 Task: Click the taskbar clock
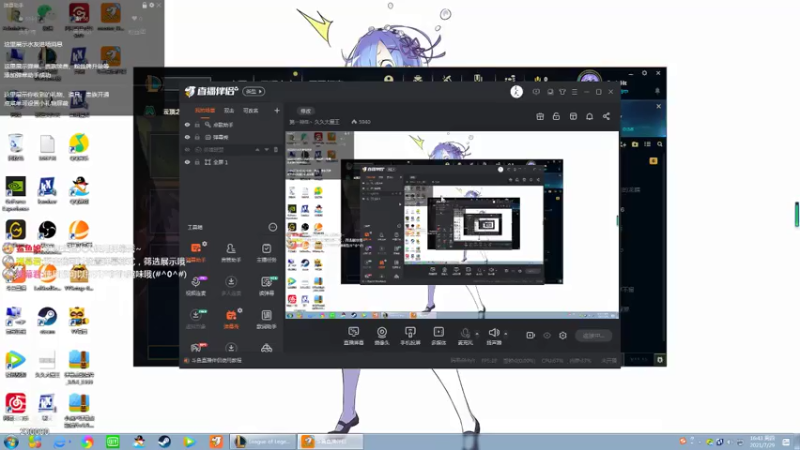pos(762,442)
